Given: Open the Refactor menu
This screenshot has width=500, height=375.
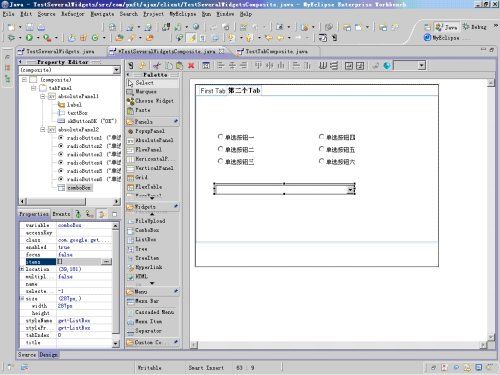Looking at the screenshot, I should [x=72, y=14].
